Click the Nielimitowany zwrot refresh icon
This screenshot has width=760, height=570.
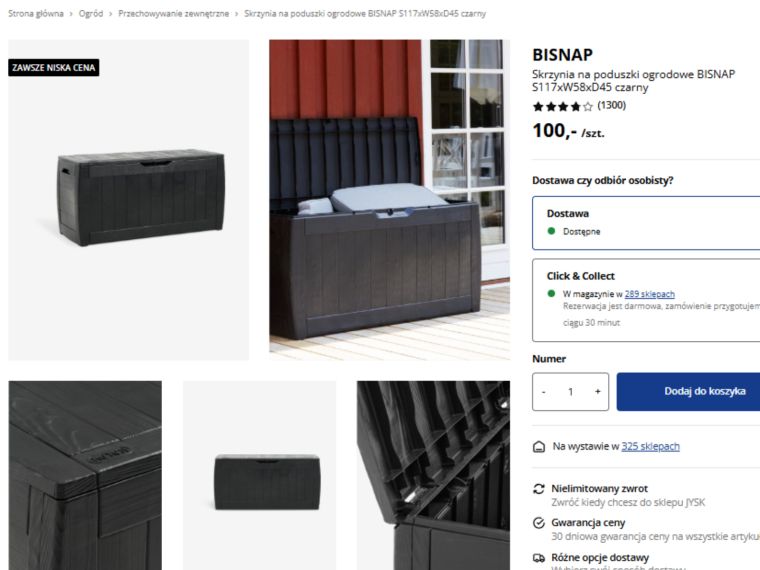tap(538, 489)
